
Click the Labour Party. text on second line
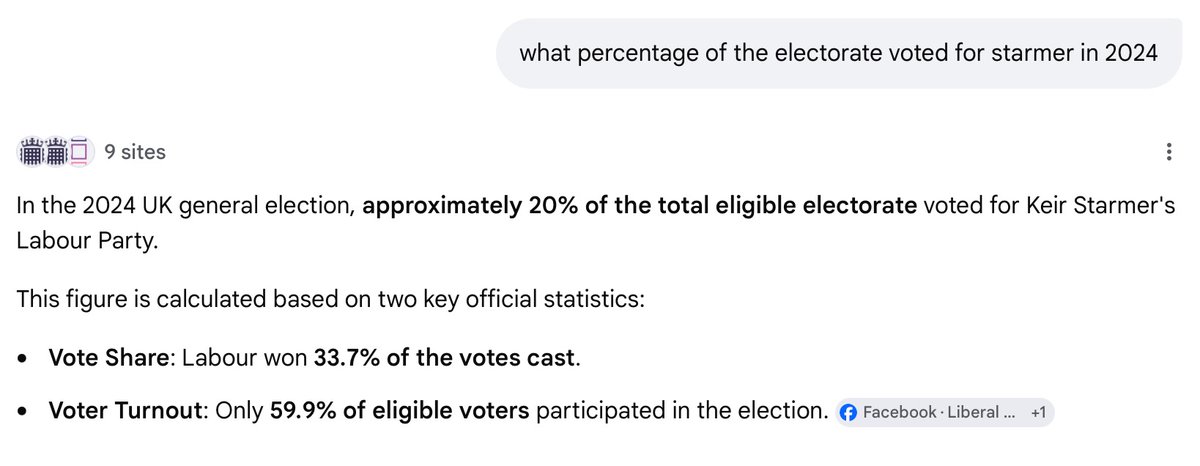(88, 243)
